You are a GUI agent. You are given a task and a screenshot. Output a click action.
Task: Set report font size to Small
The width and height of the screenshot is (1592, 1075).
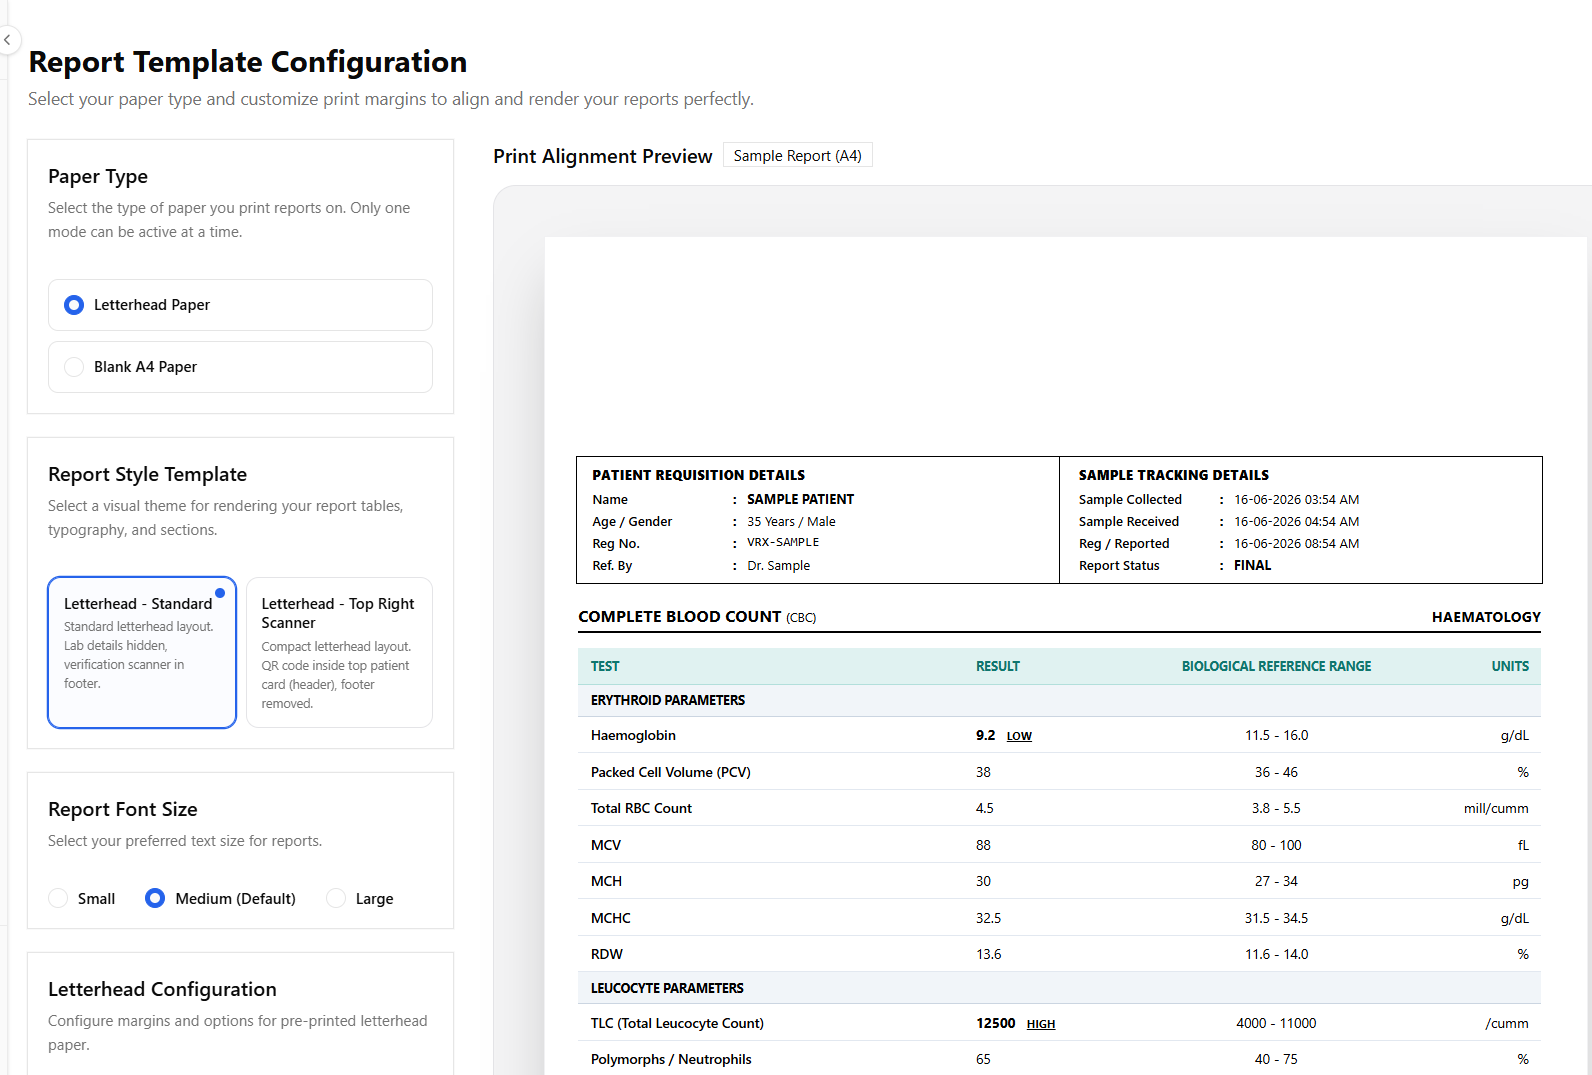(x=82, y=898)
